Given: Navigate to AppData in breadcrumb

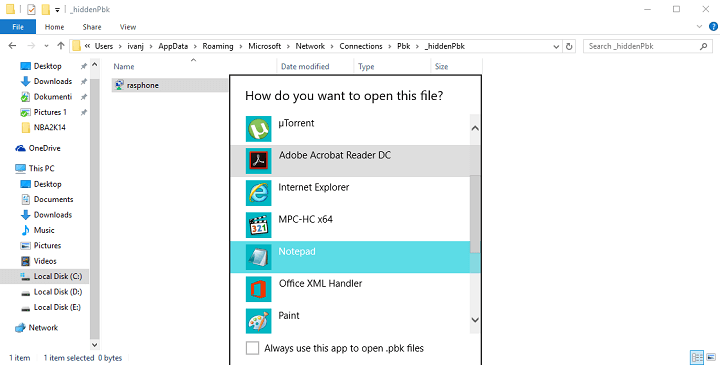Looking at the screenshot, I should pos(173,46).
